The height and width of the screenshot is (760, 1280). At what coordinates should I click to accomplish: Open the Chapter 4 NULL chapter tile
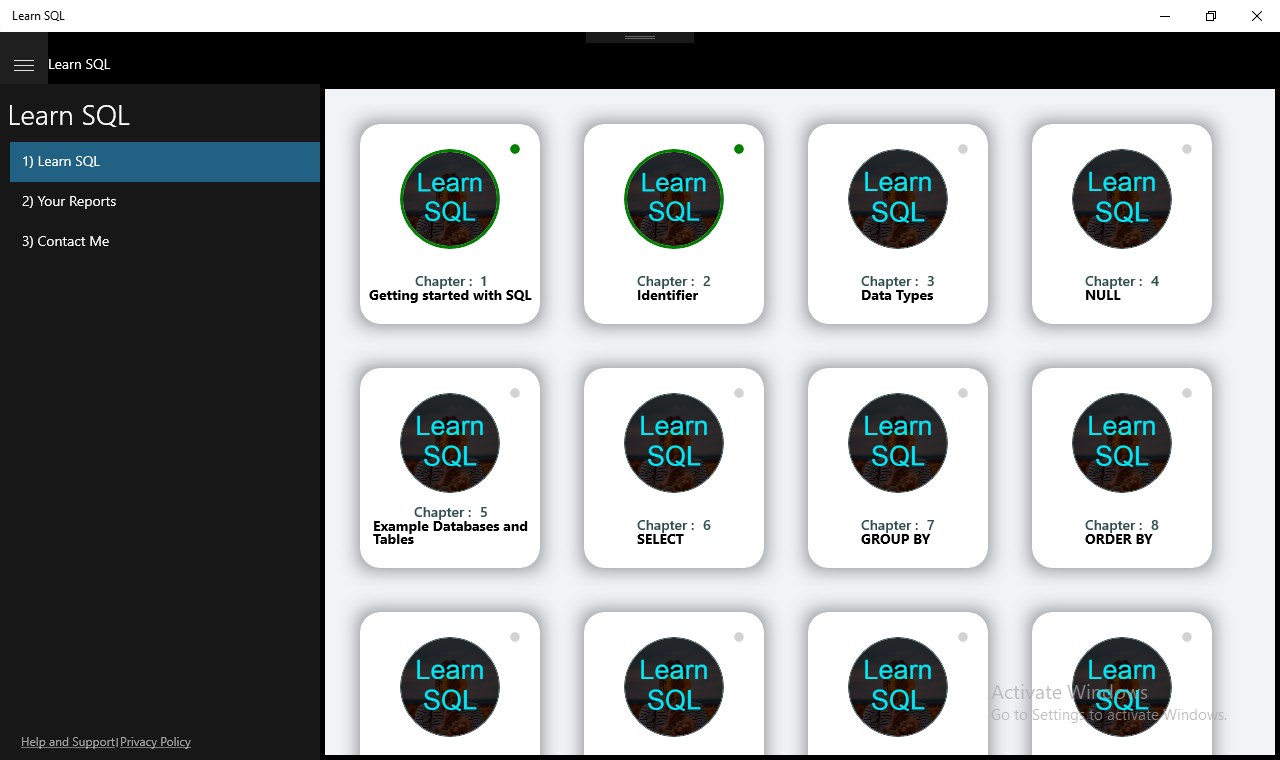click(1121, 224)
